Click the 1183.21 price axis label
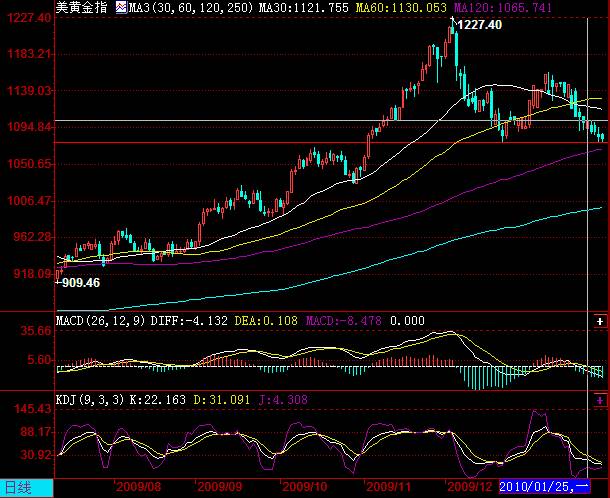Image resolution: width=610 pixels, height=498 pixels. click(x=30, y=53)
